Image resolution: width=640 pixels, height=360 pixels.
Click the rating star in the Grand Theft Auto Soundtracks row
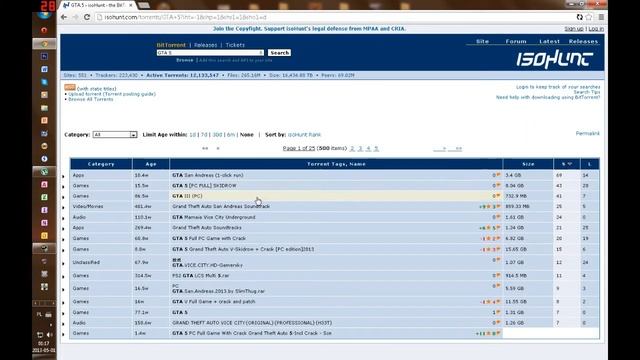coord(489,228)
